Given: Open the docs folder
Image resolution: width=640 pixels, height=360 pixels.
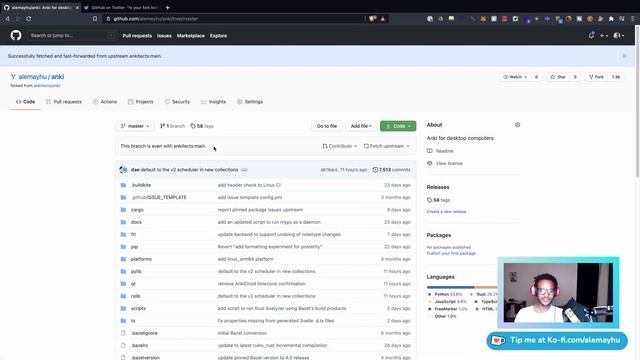Looking at the screenshot, I should point(136,222).
